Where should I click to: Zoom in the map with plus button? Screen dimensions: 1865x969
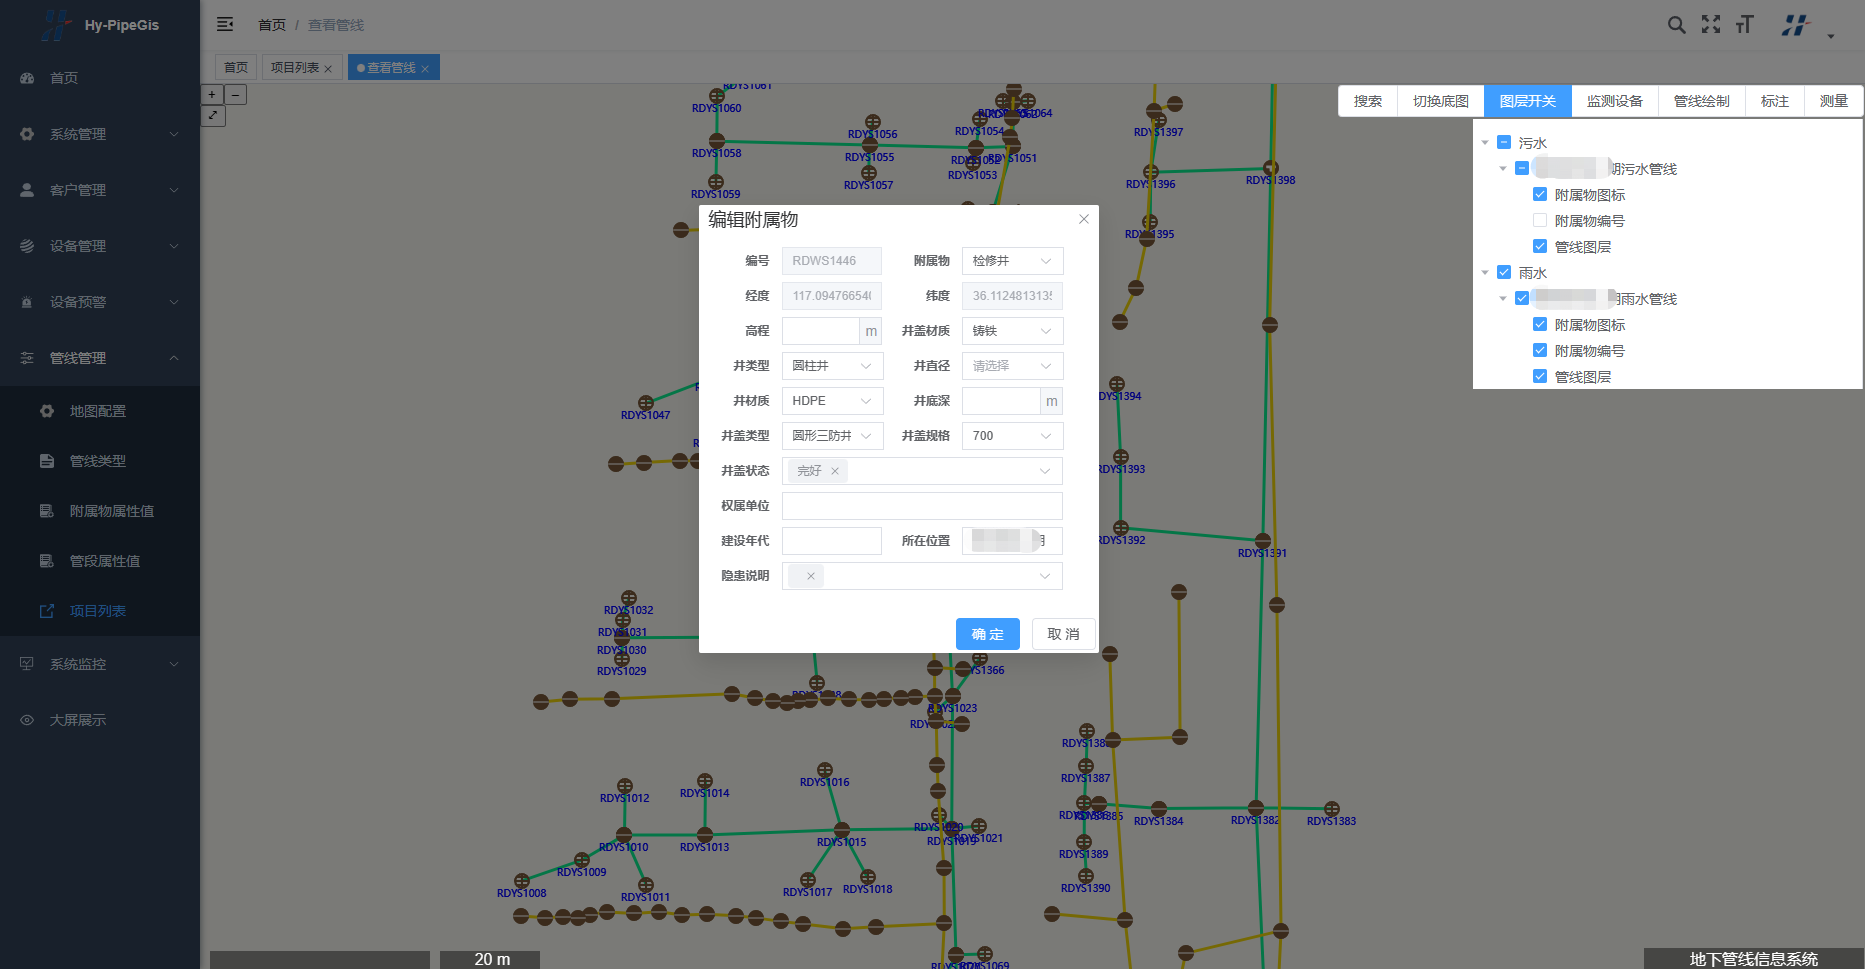point(212,95)
